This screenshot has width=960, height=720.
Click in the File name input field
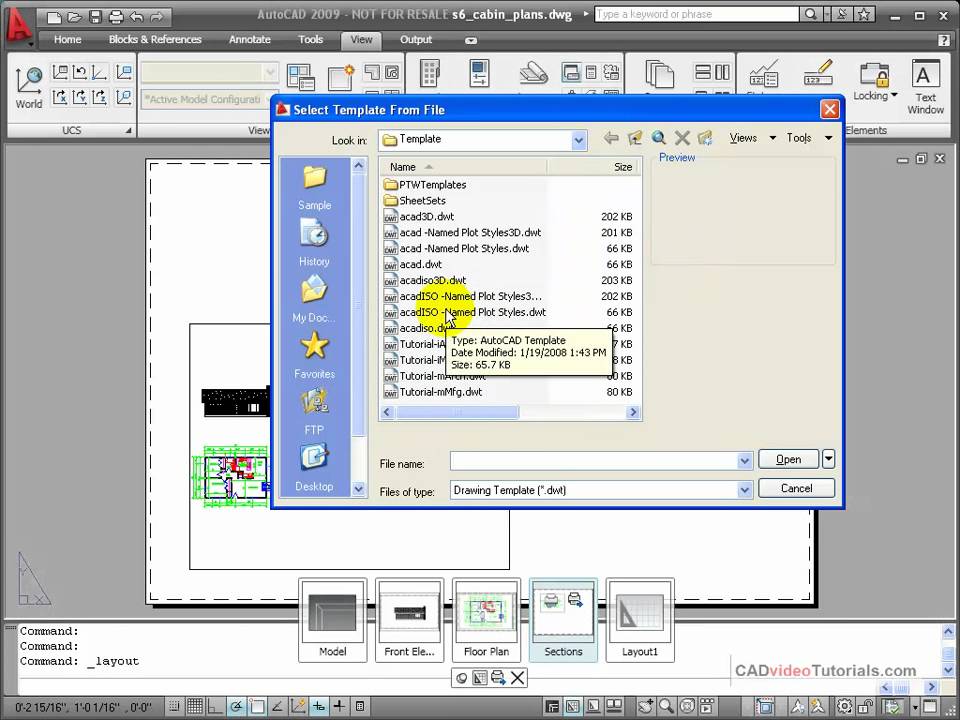(x=594, y=461)
